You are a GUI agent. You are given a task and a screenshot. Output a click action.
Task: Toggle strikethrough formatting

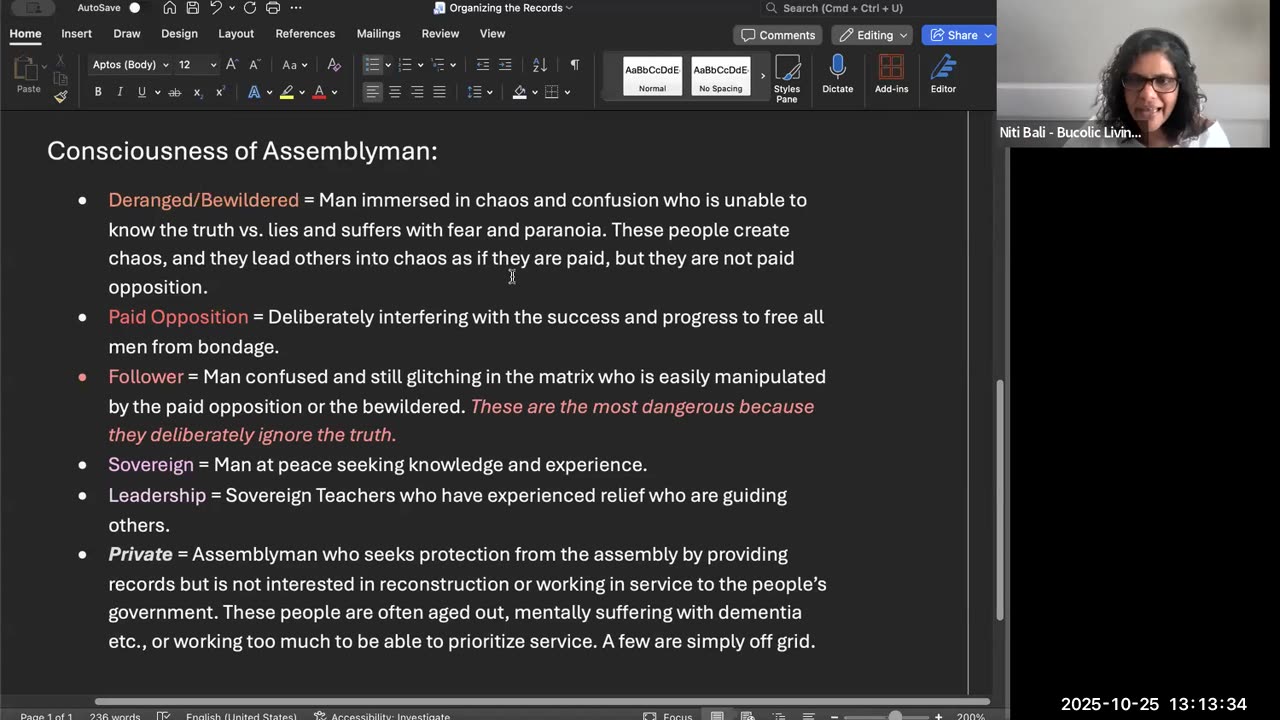click(174, 92)
